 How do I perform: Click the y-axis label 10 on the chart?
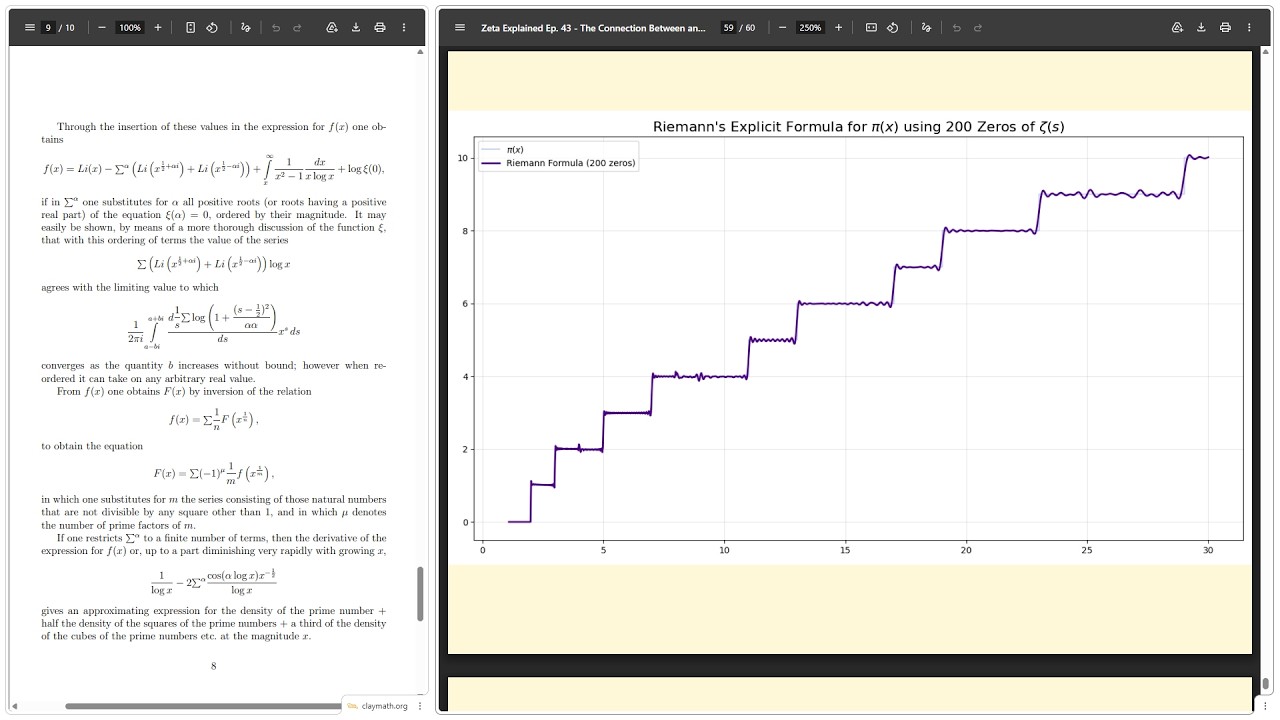click(x=464, y=158)
